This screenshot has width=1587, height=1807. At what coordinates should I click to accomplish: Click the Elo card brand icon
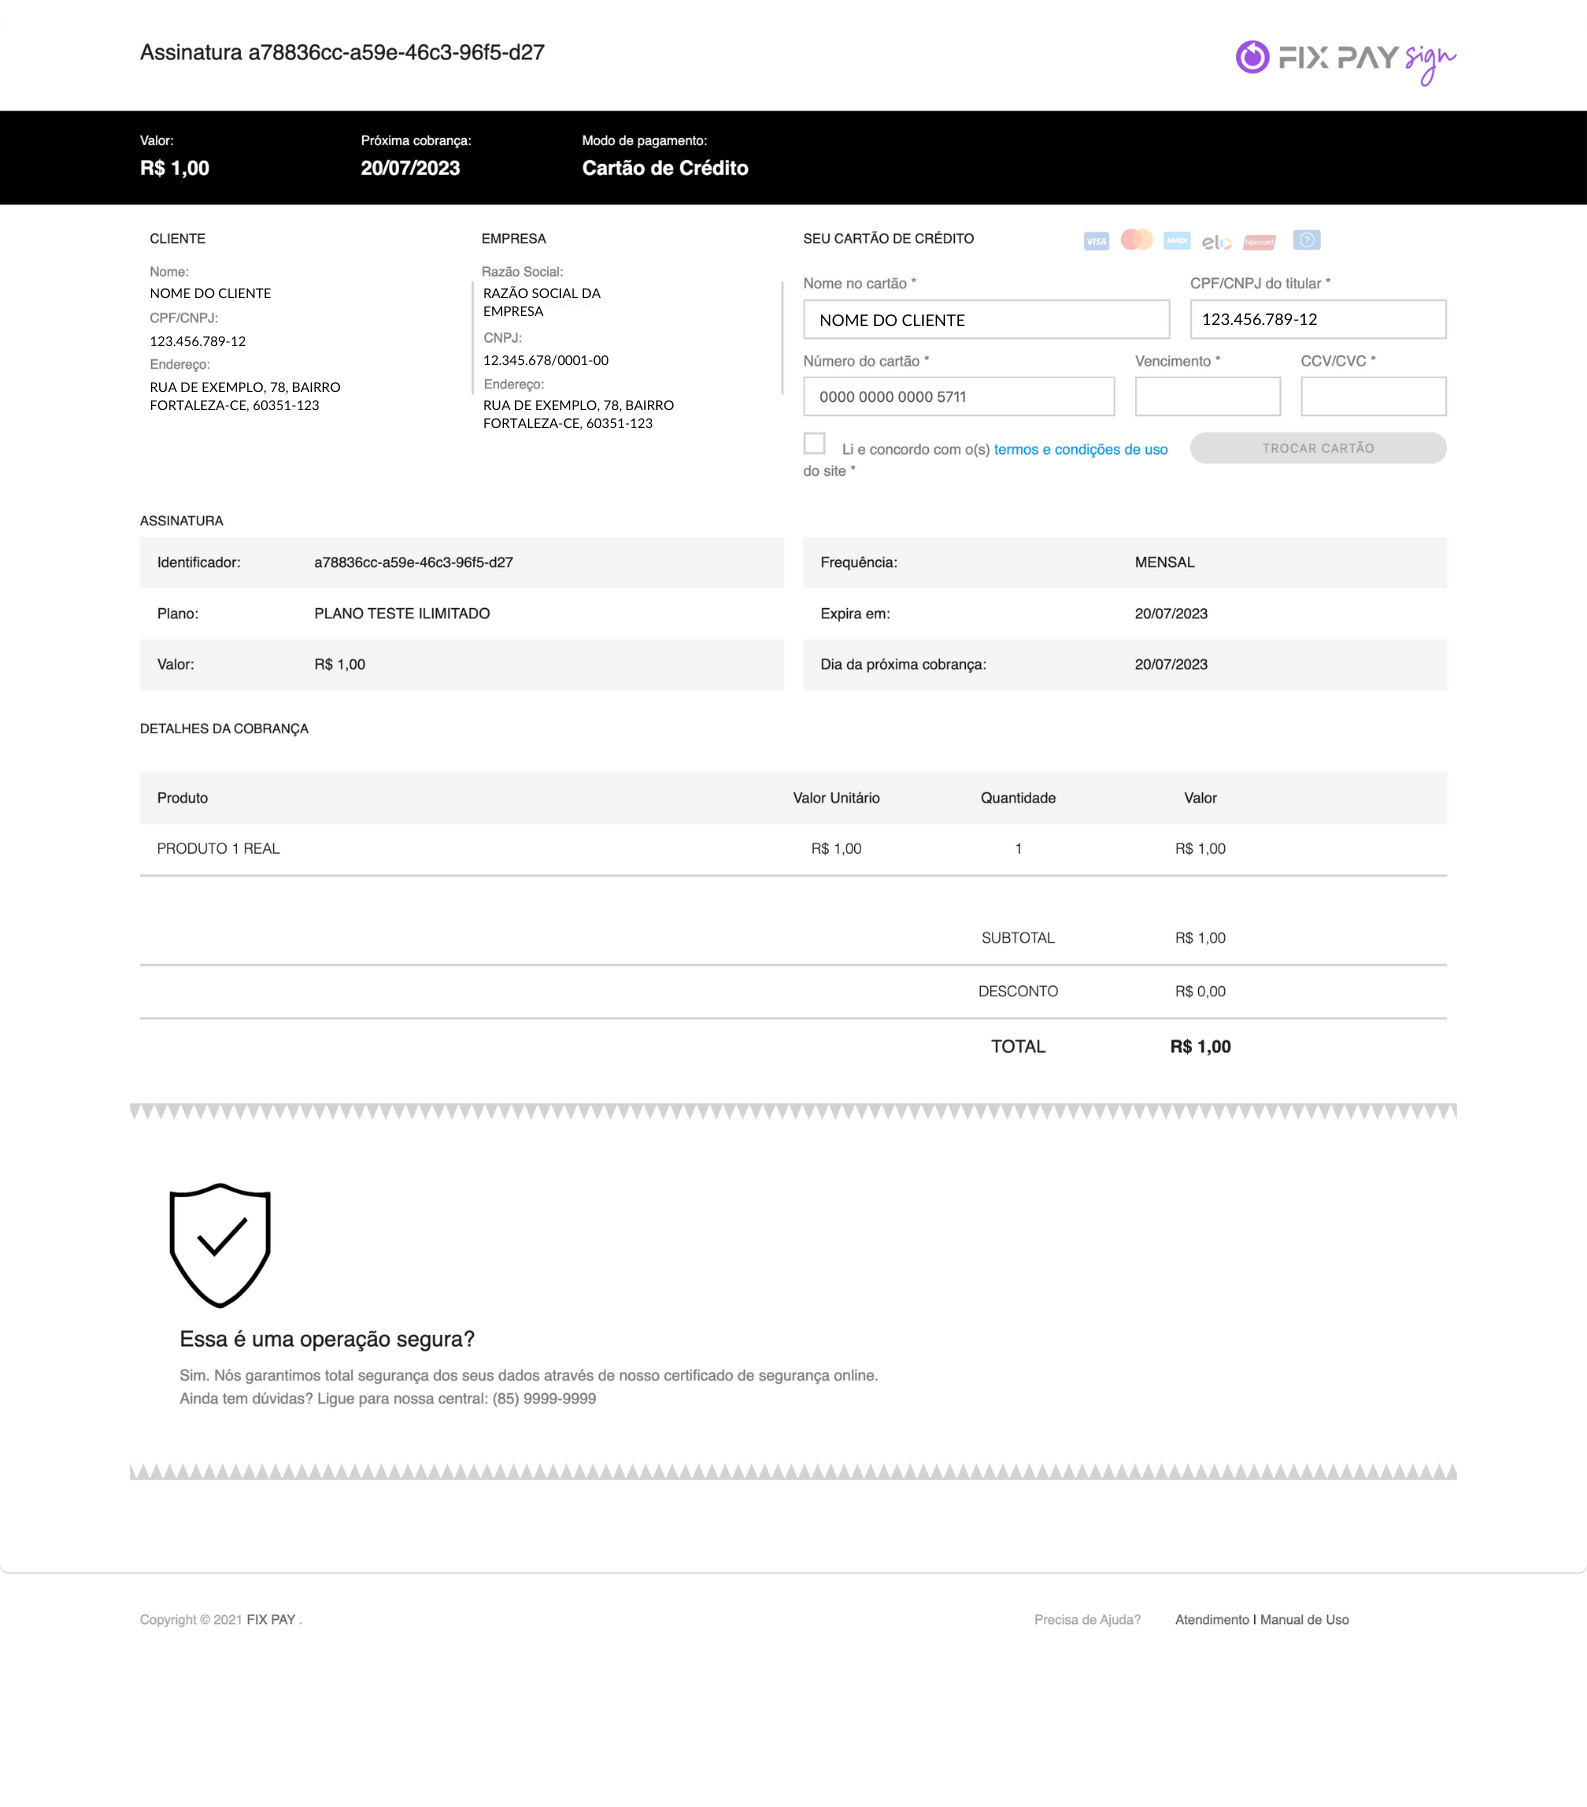click(1216, 242)
